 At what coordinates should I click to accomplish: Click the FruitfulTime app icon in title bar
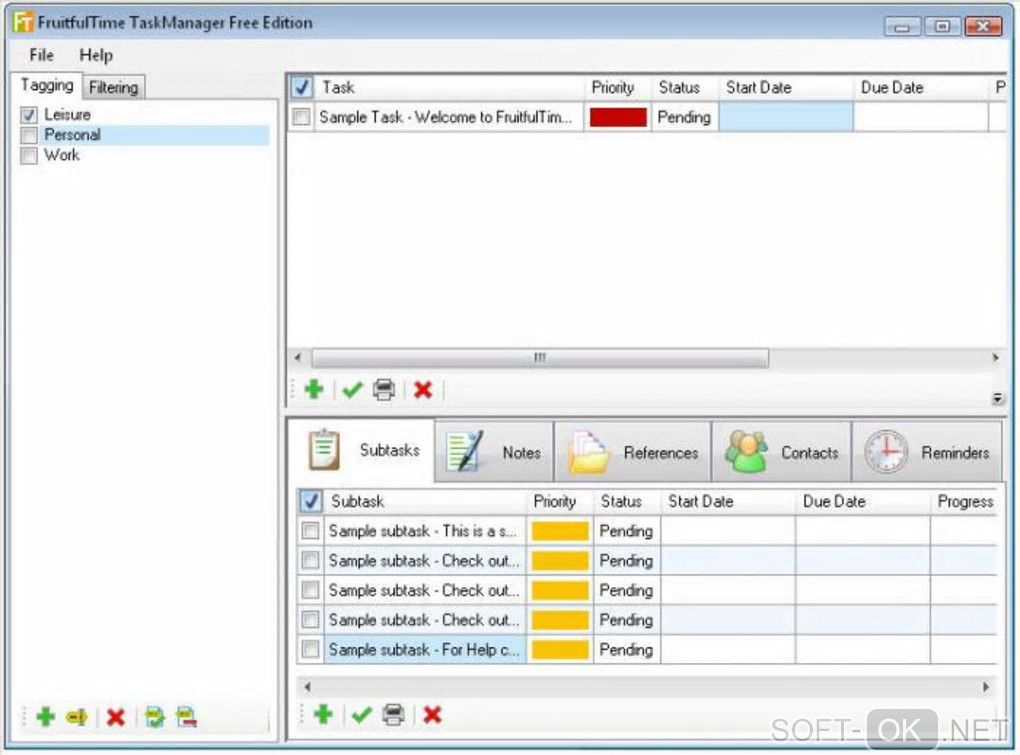pos(23,22)
